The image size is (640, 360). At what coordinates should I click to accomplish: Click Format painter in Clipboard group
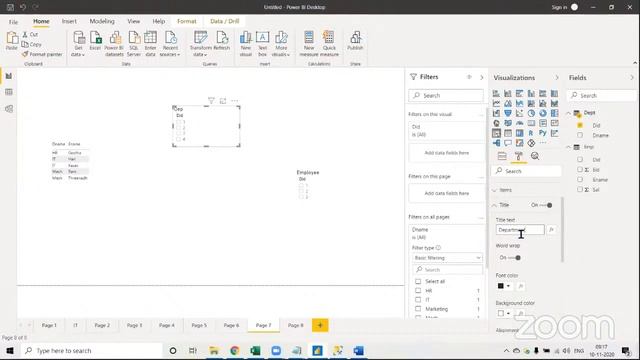point(42,54)
